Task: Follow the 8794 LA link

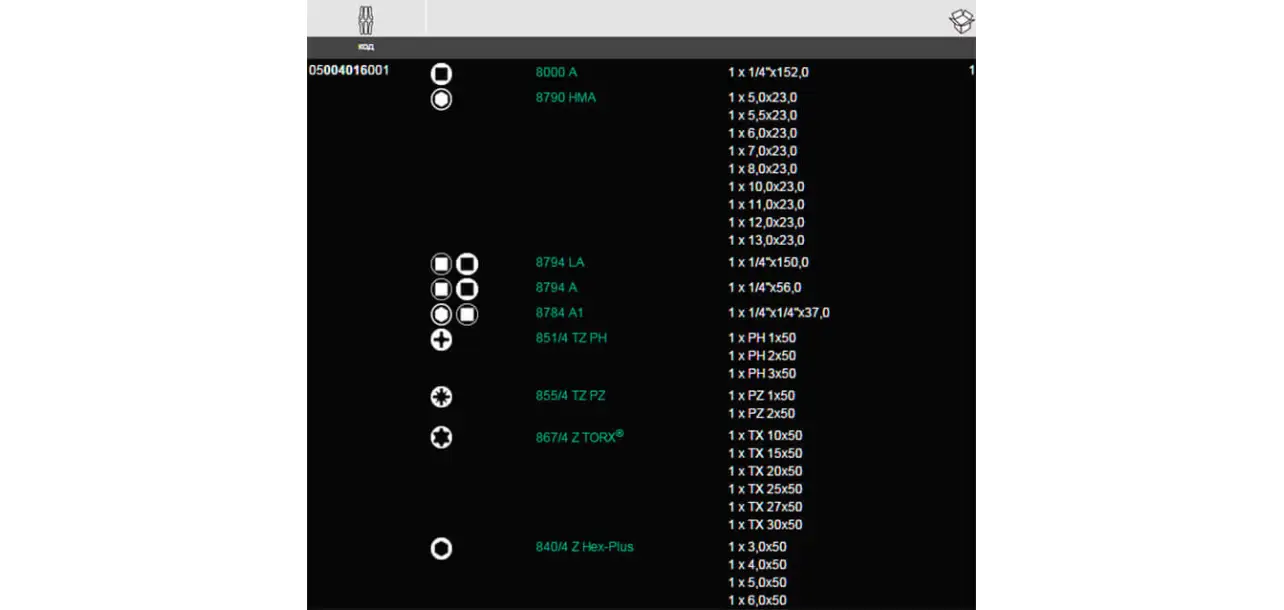Action: click(560, 263)
